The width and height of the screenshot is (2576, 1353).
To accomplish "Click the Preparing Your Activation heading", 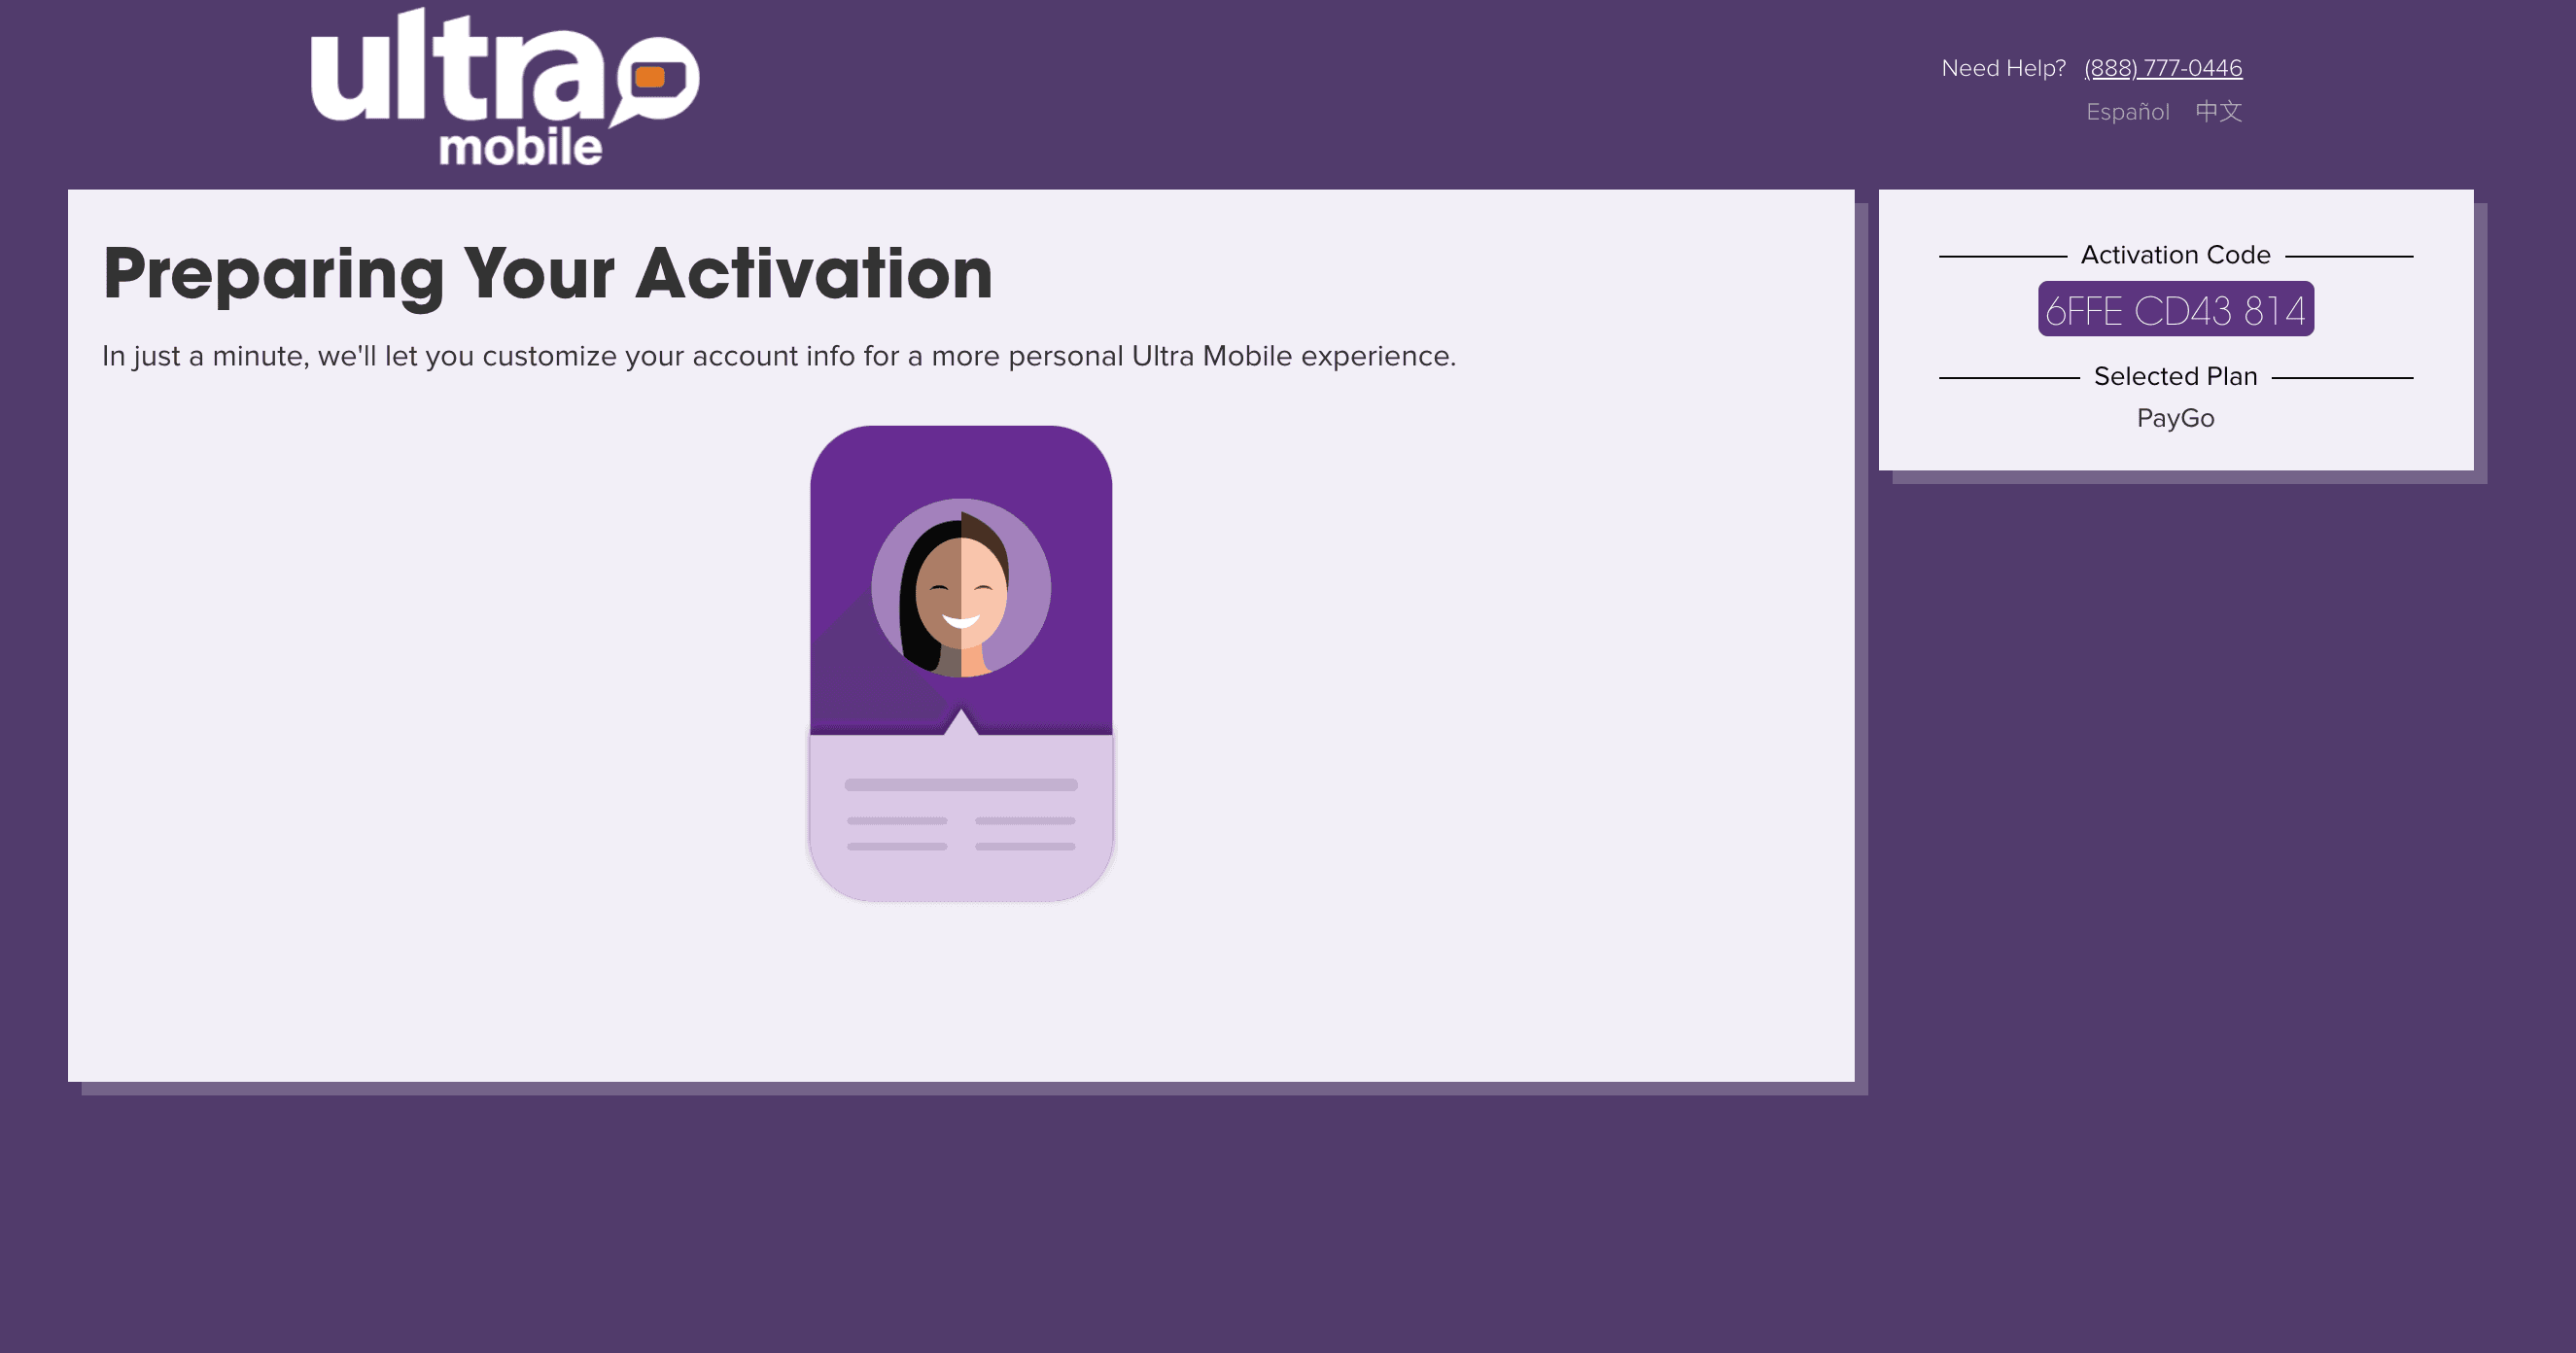I will [x=548, y=273].
